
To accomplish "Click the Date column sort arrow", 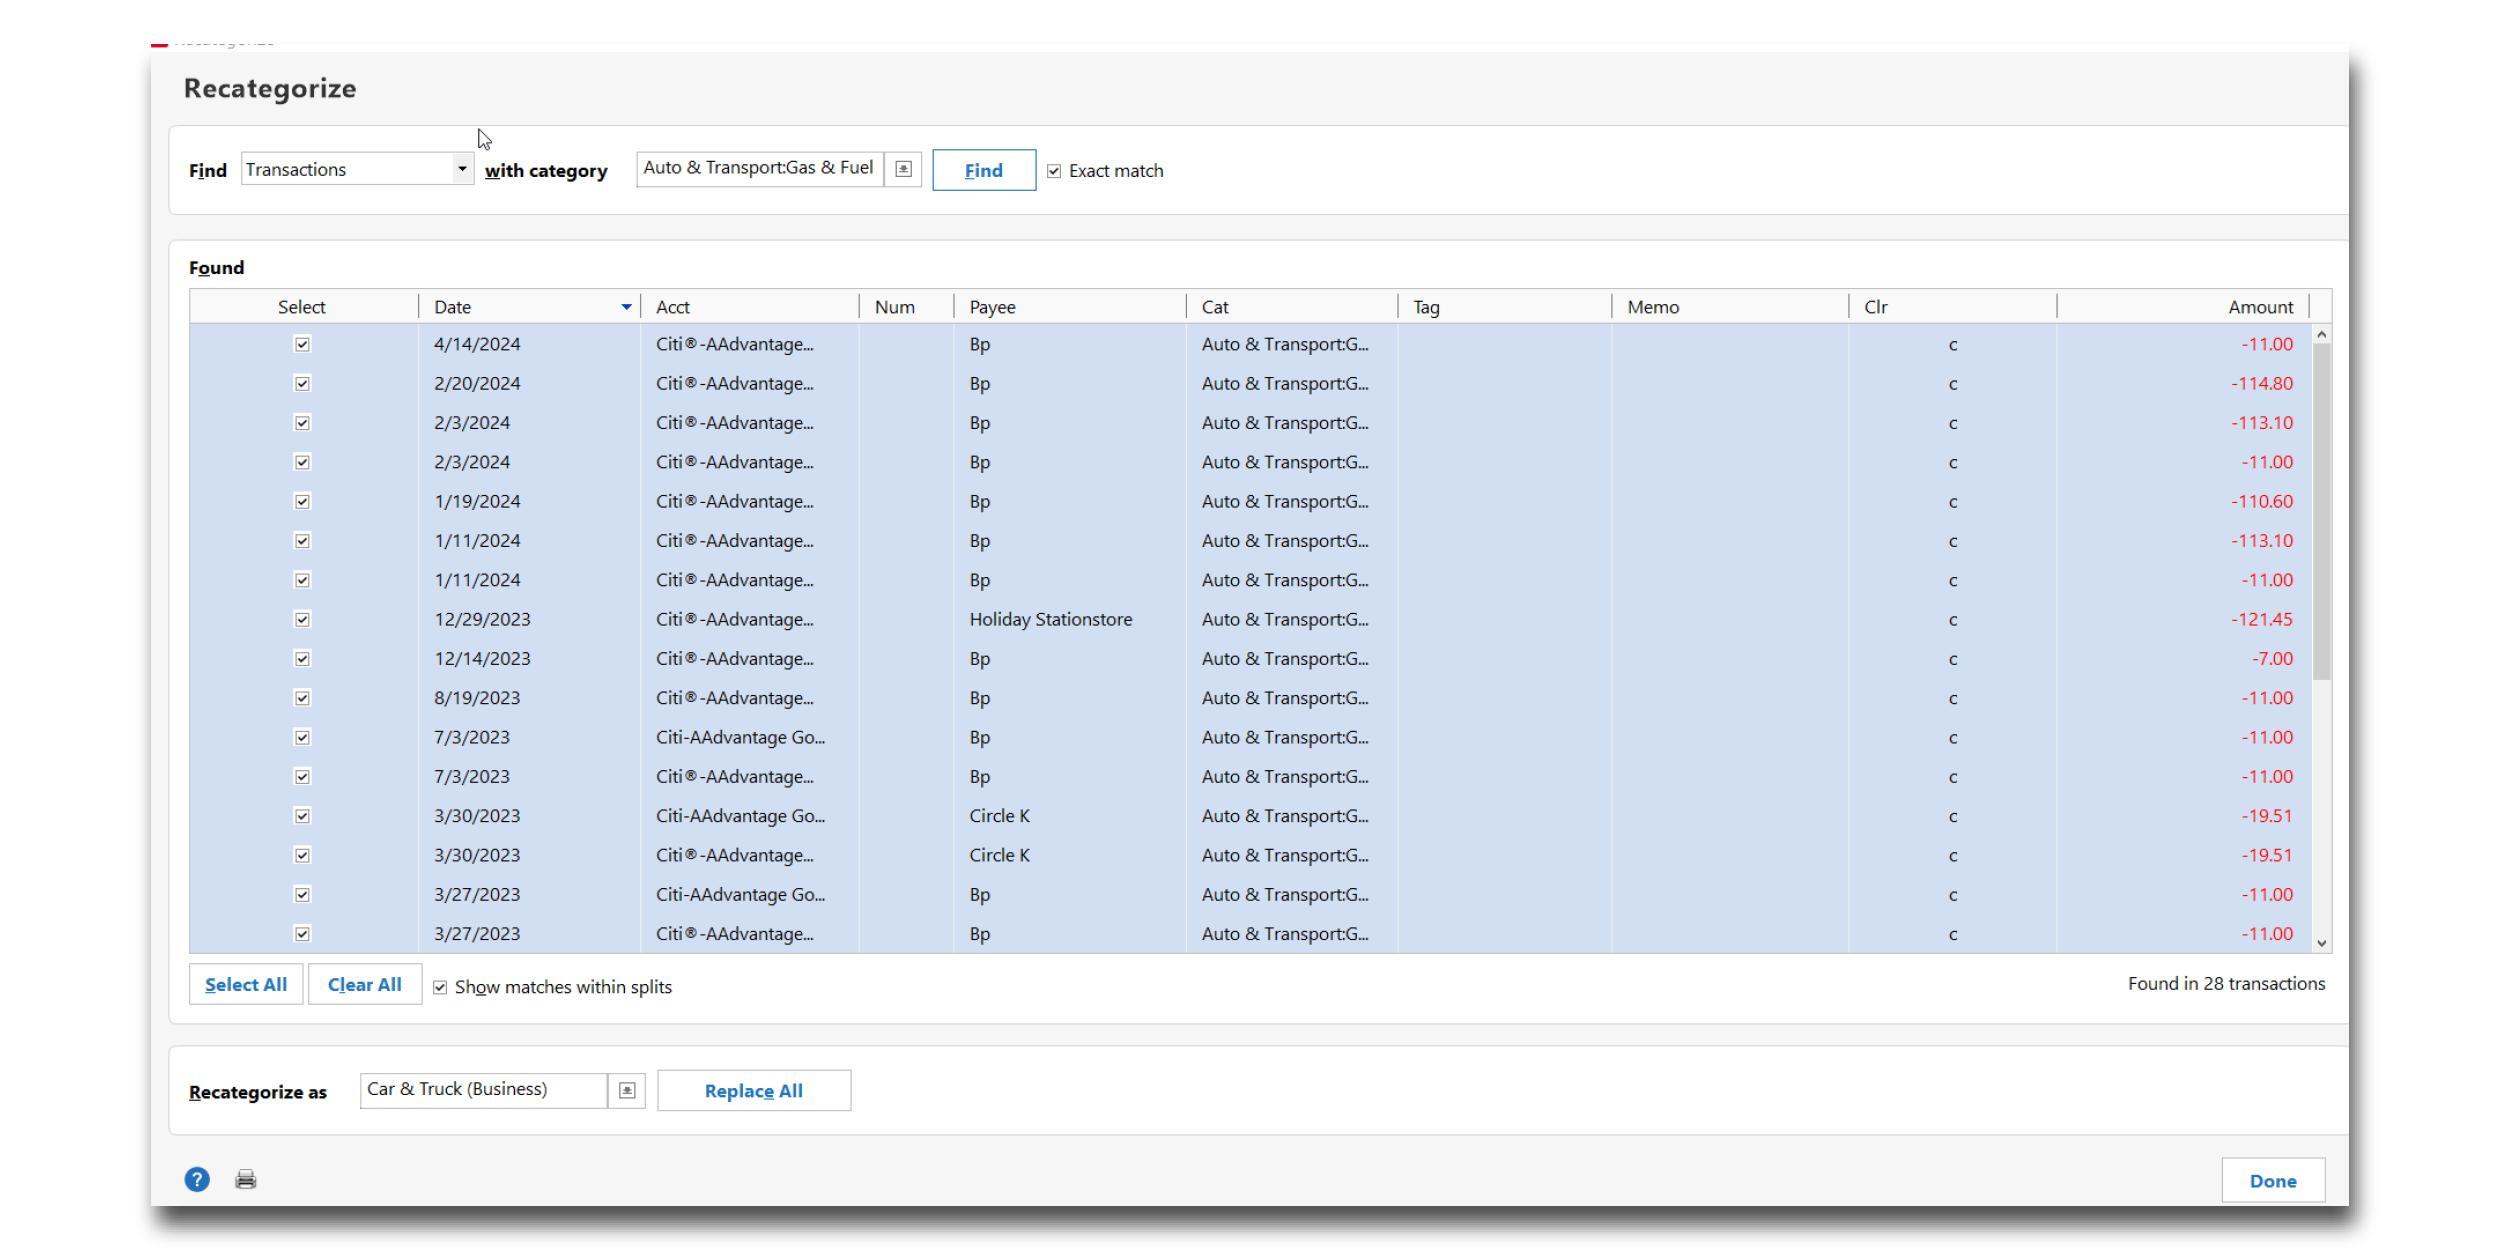I will click(x=627, y=307).
